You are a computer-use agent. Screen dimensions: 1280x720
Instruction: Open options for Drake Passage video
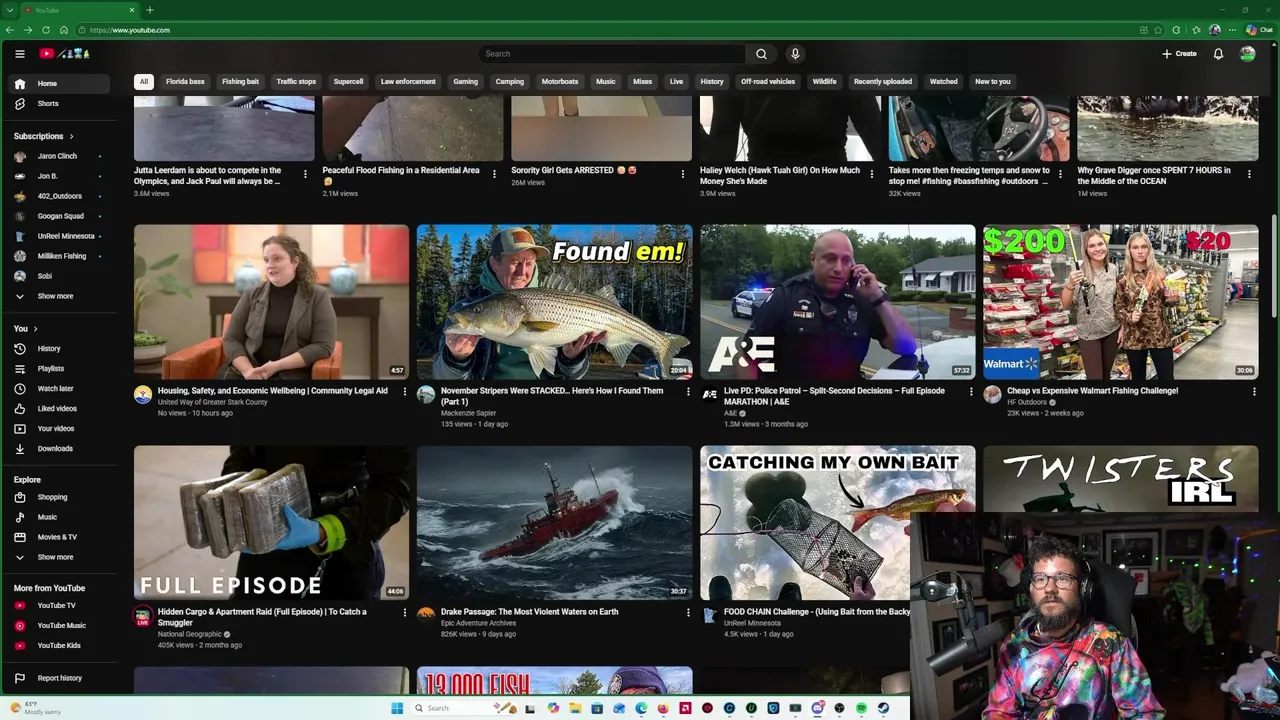point(688,613)
